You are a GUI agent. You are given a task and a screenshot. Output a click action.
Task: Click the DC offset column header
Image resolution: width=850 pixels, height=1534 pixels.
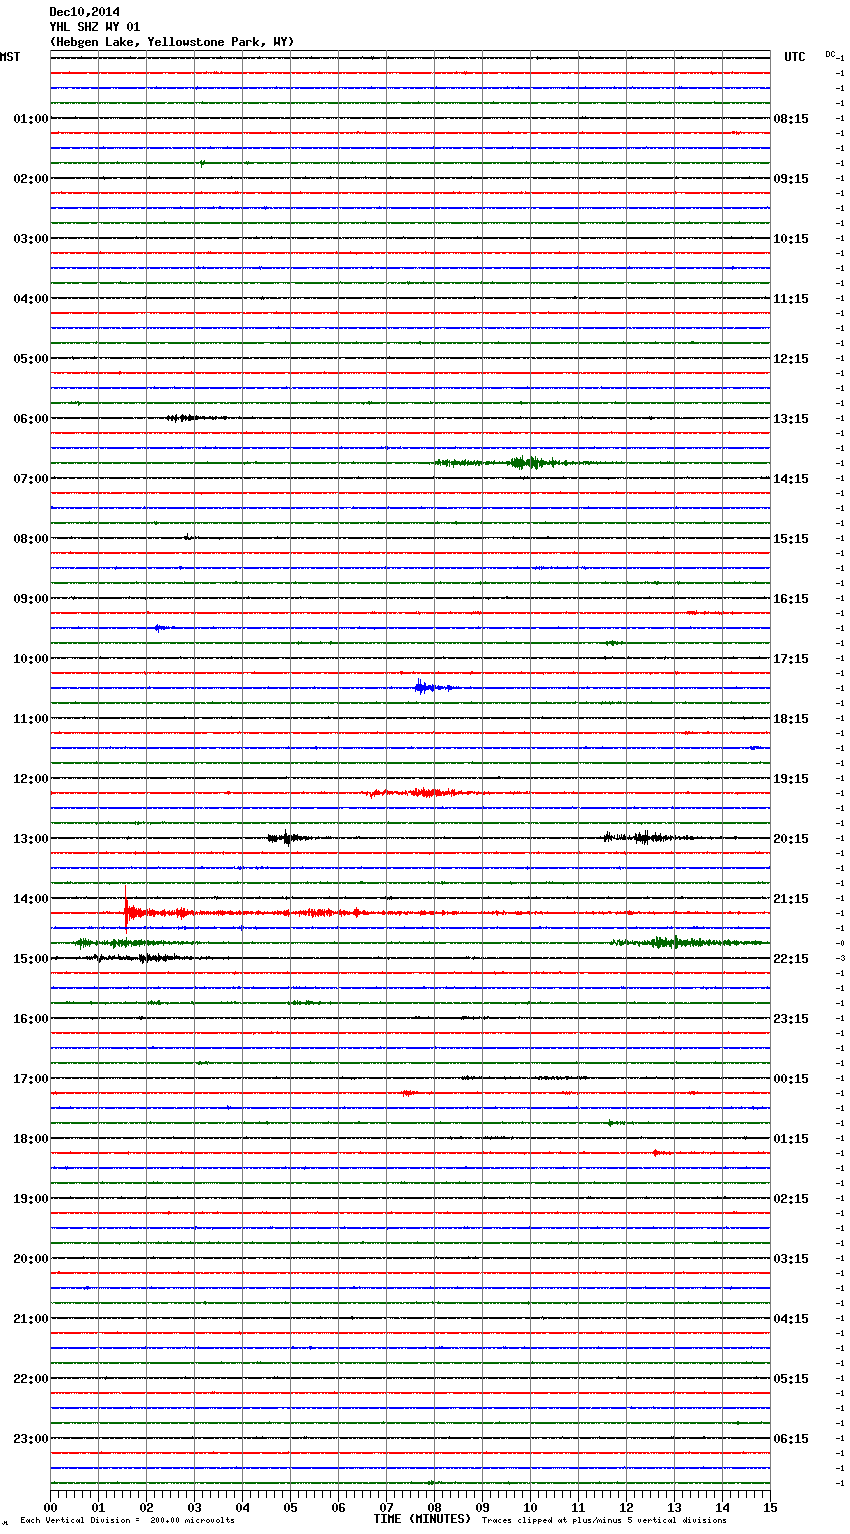pyautogui.click(x=830, y=54)
